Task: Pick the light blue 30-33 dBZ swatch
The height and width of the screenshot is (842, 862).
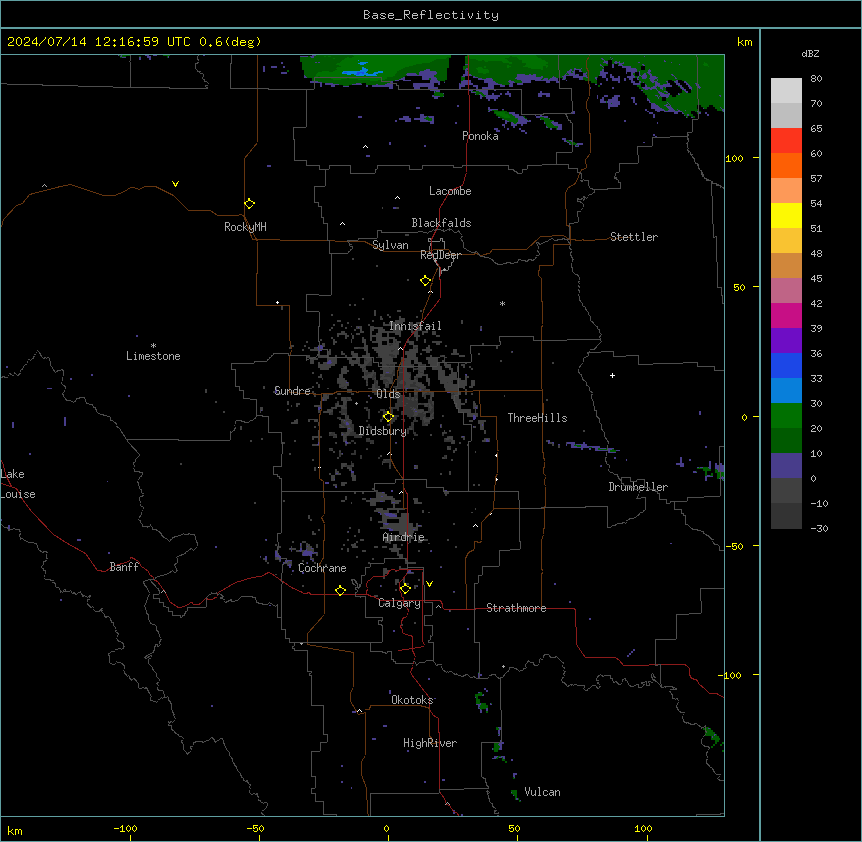Action: (786, 390)
